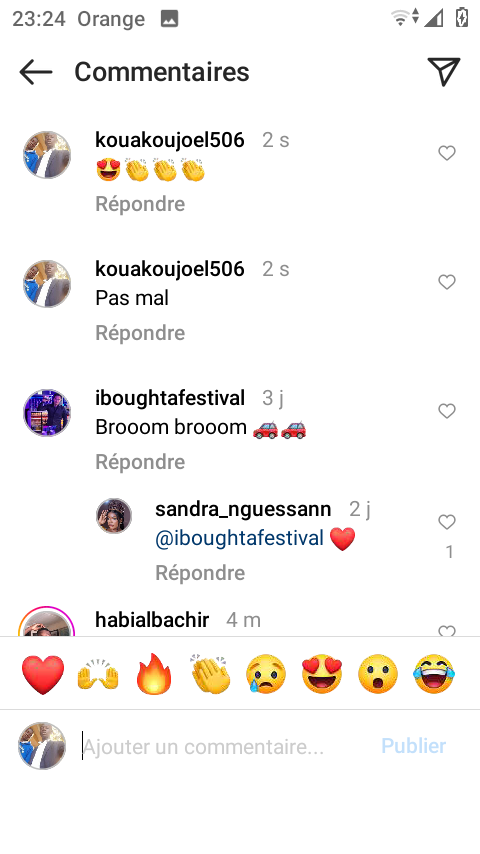Like the "Pas mal" comment

[x=447, y=282]
